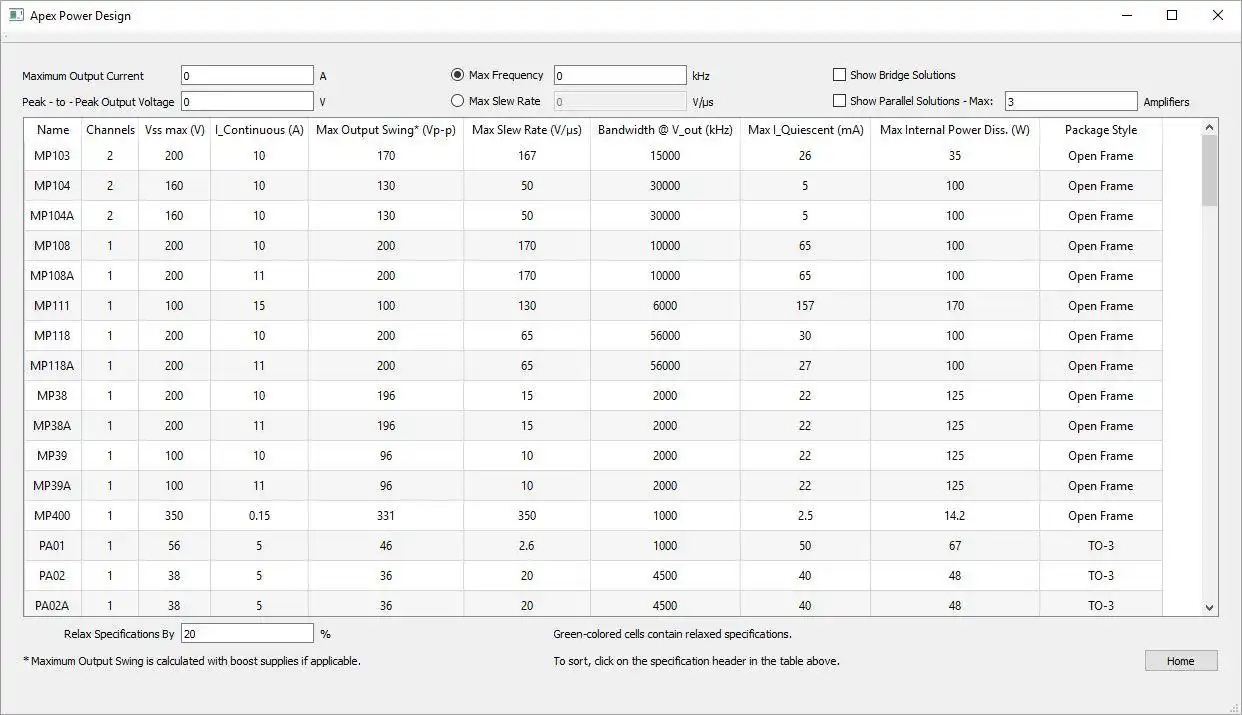Select the MP108 name cell
The width and height of the screenshot is (1242, 715).
53,246
